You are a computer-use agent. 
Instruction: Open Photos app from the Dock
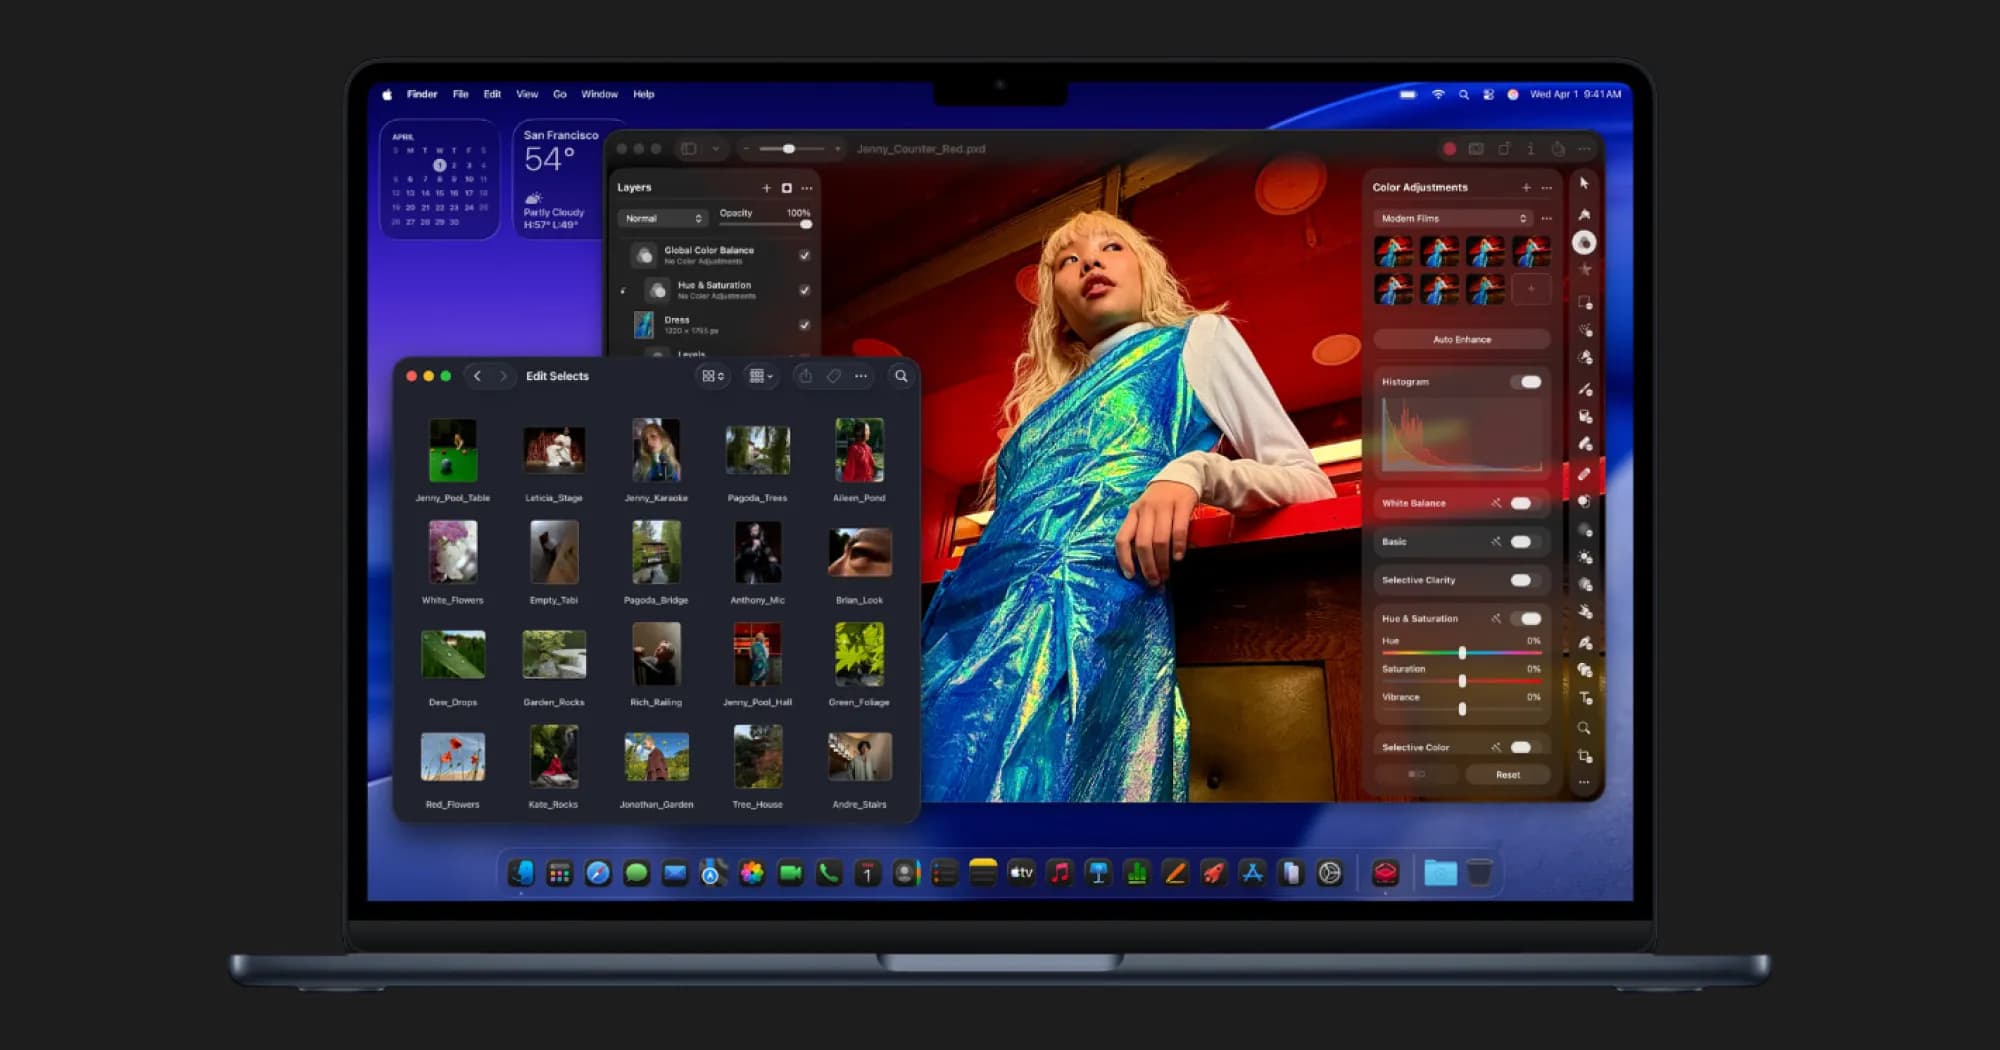click(x=752, y=873)
